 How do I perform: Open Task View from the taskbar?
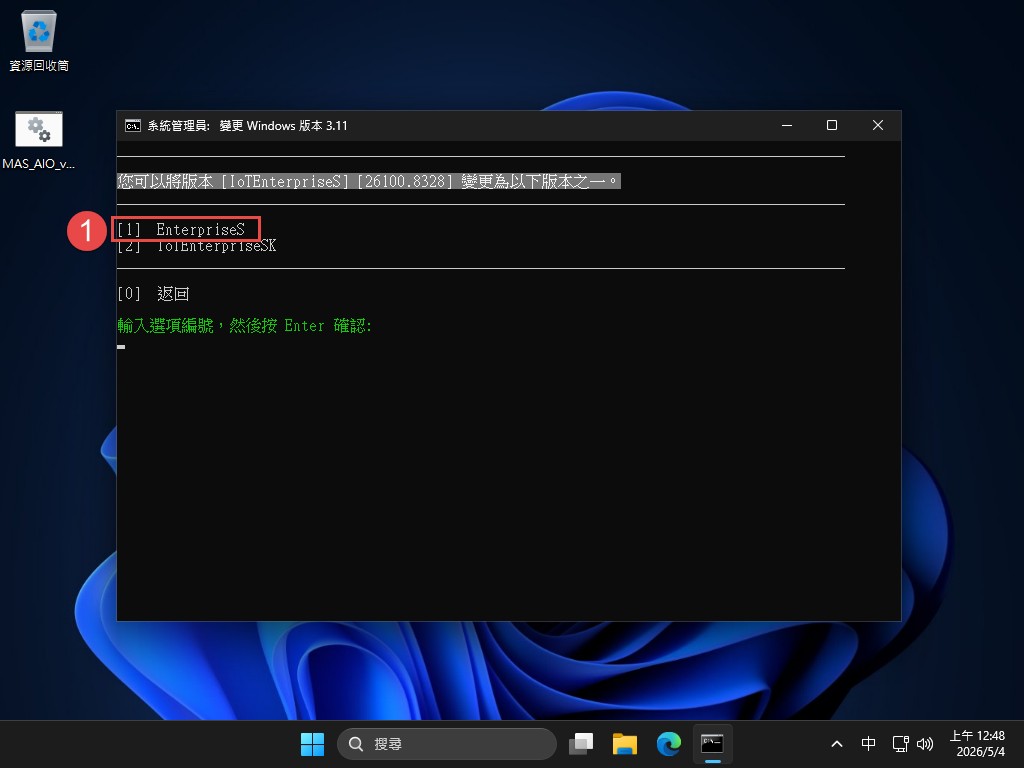pos(581,744)
